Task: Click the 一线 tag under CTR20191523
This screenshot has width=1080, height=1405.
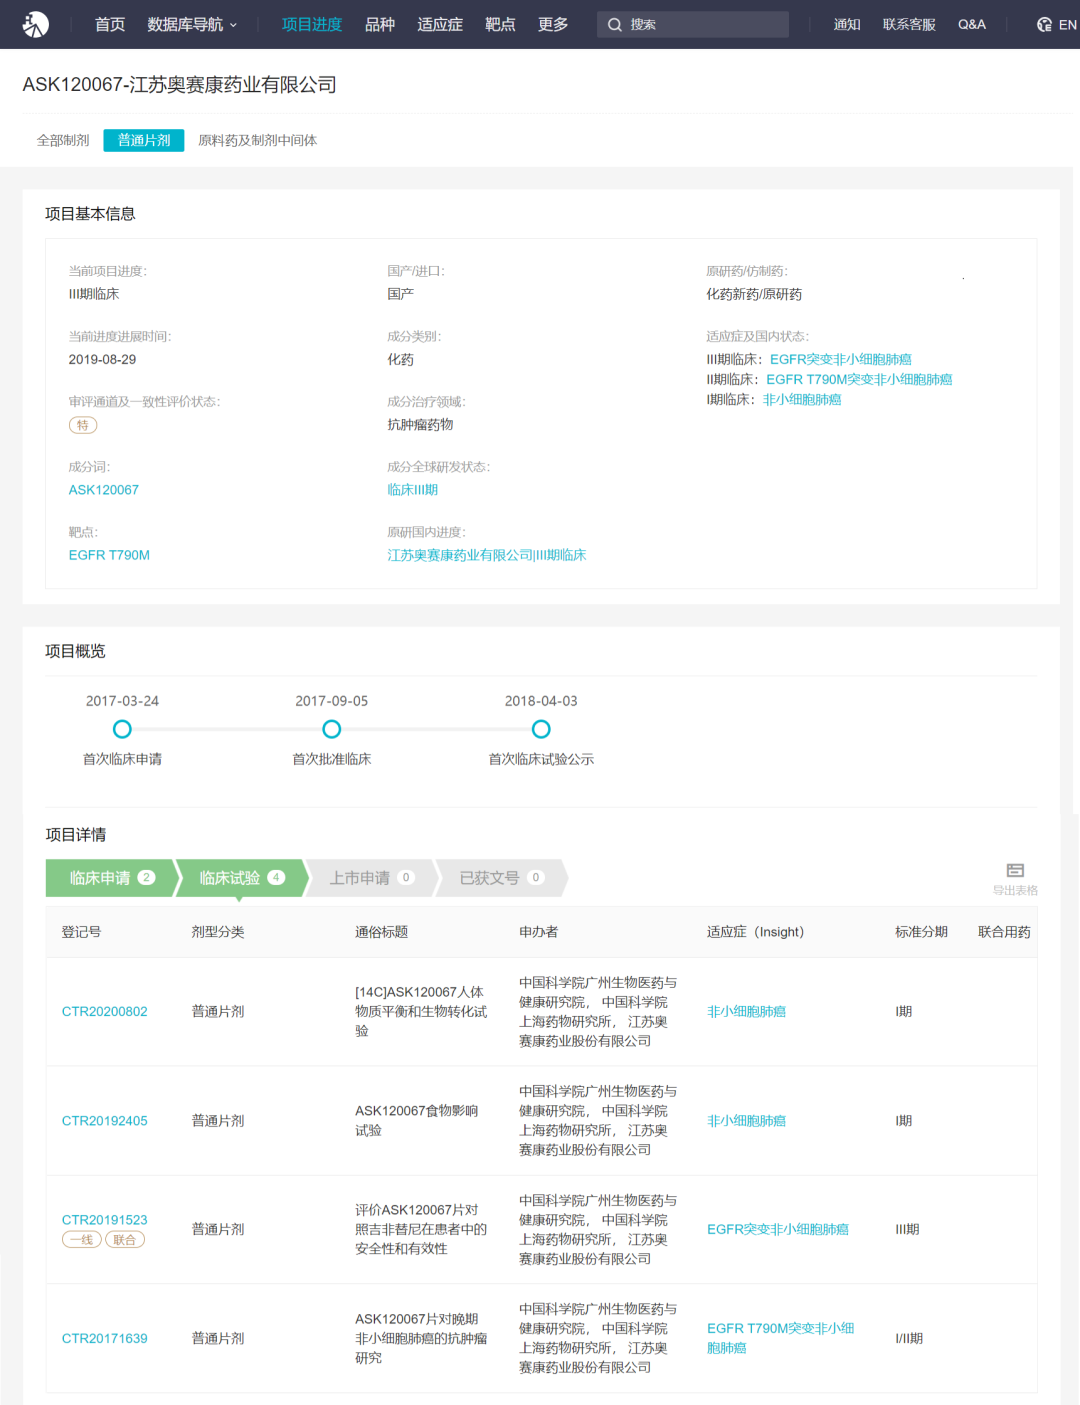Action: click(82, 1240)
